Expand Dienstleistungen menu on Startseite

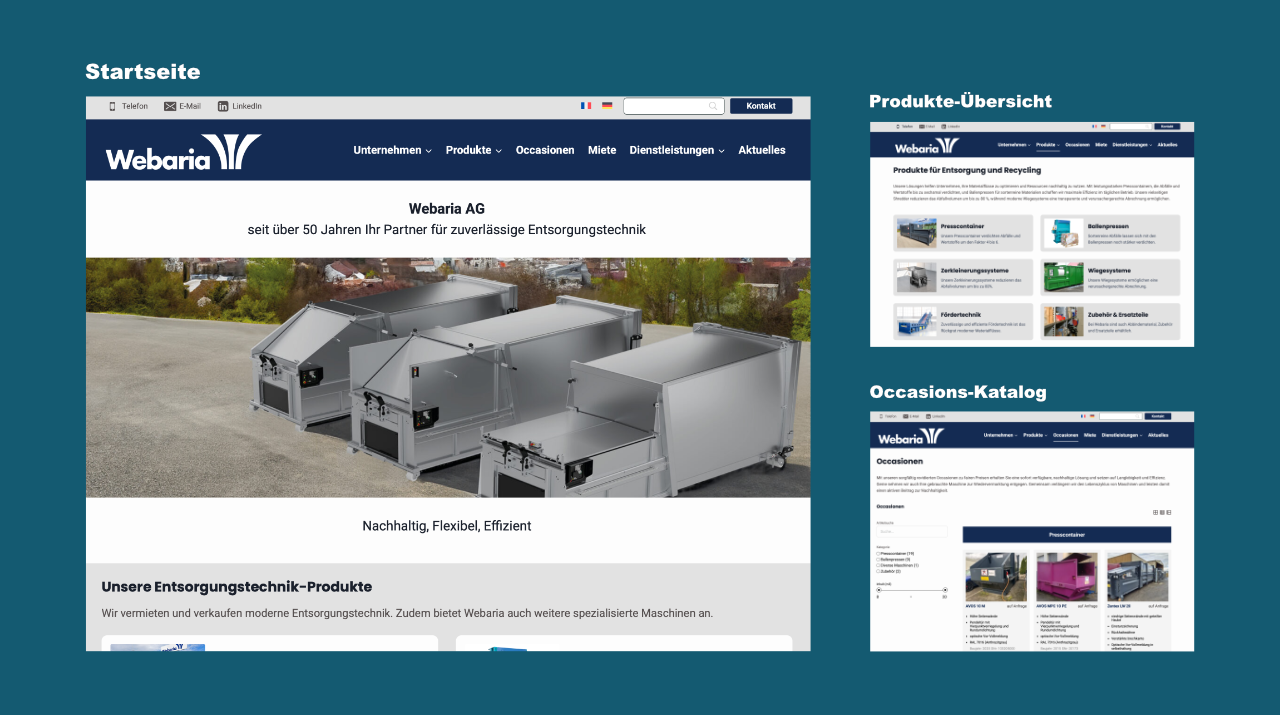click(676, 150)
